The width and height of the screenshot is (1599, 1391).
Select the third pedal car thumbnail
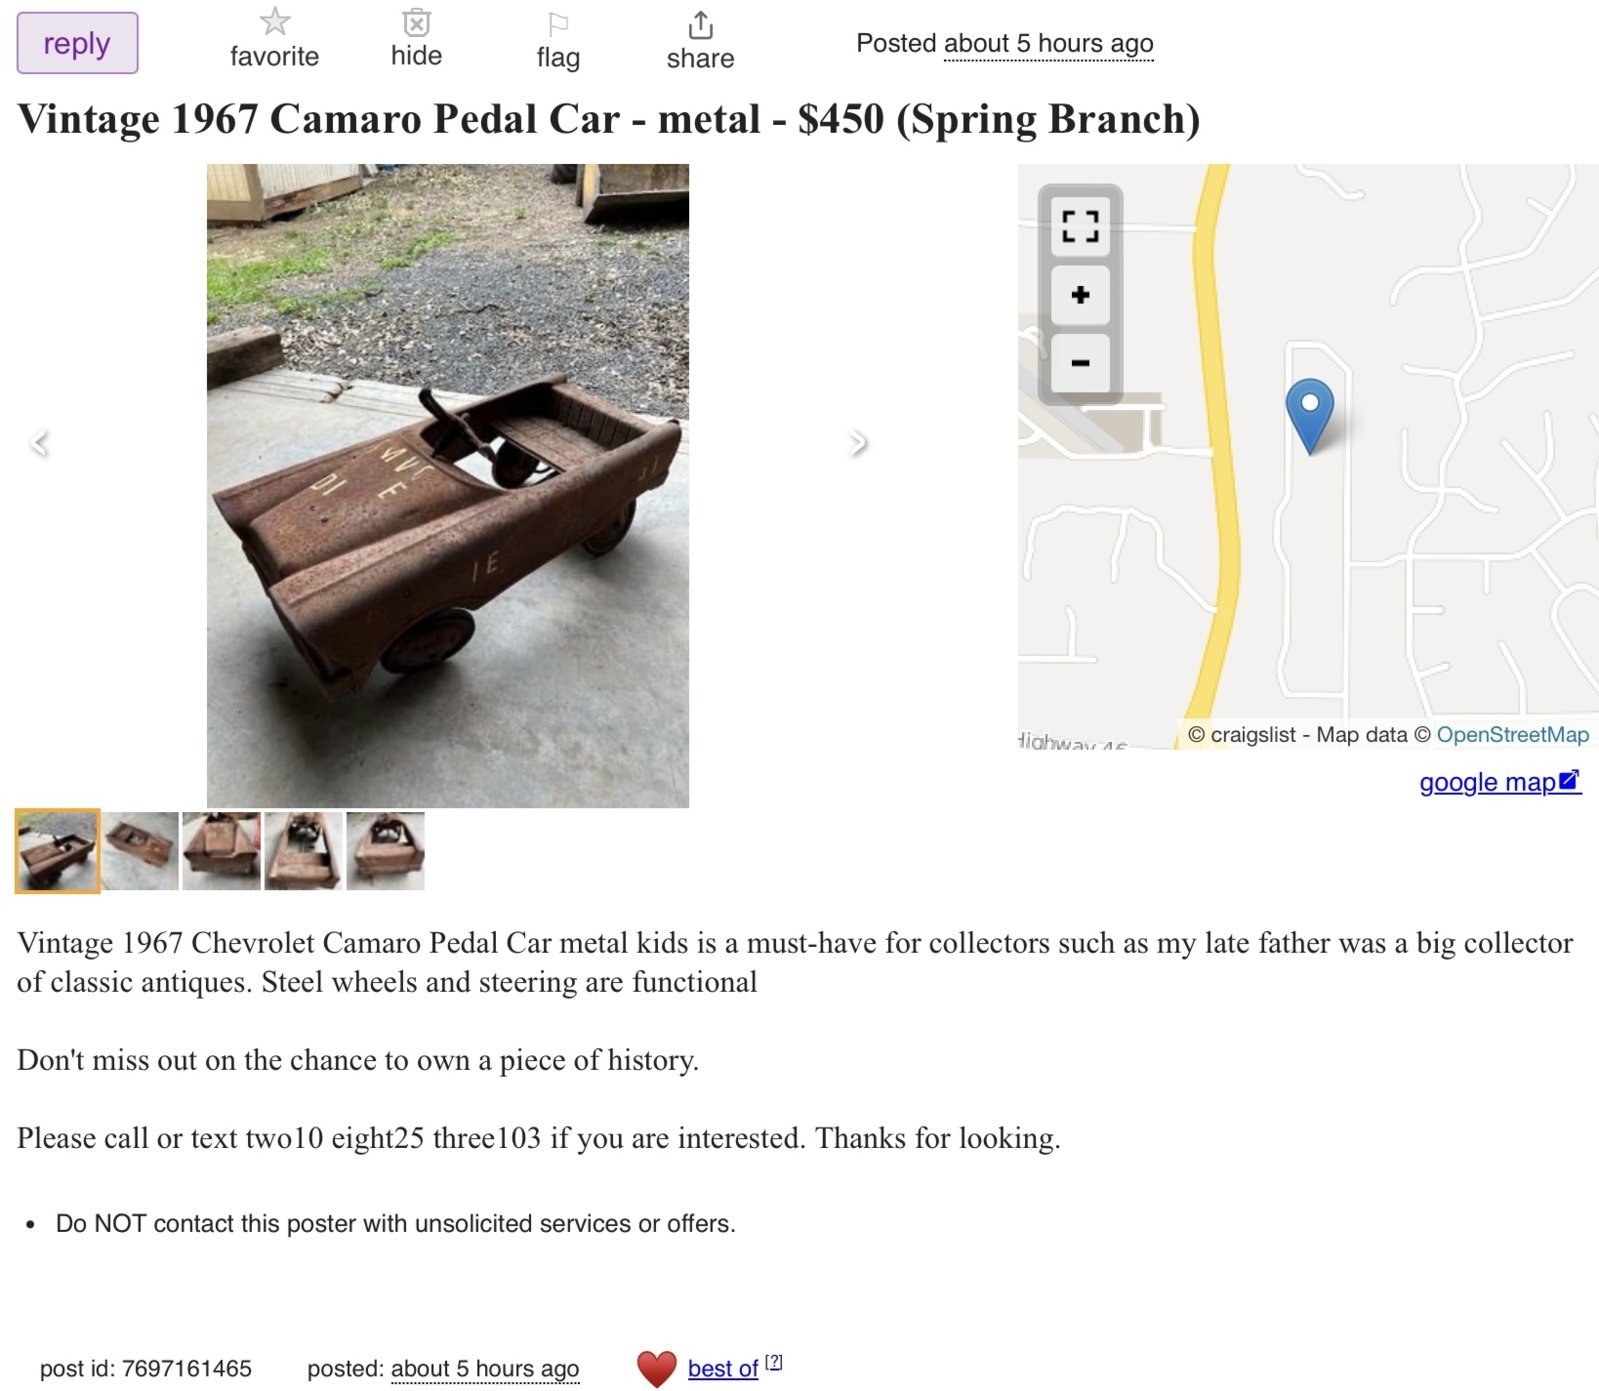click(x=222, y=851)
